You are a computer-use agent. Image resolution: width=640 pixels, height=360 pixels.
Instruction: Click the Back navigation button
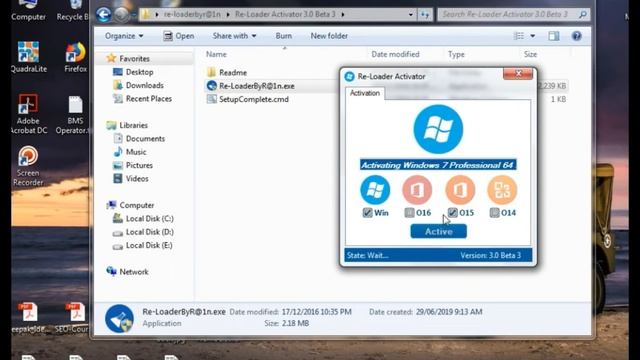click(104, 15)
